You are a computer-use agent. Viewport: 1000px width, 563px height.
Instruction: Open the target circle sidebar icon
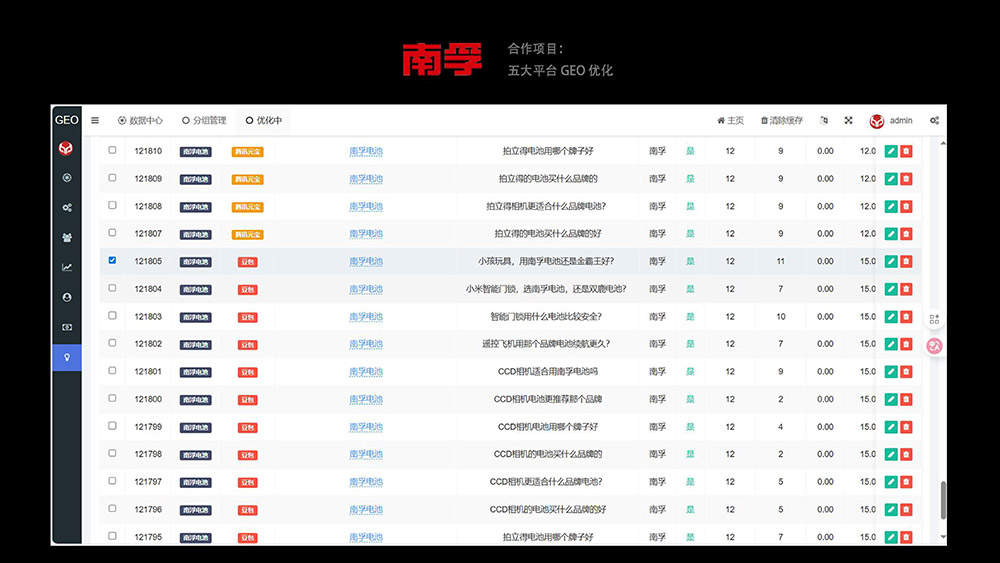coord(67,178)
